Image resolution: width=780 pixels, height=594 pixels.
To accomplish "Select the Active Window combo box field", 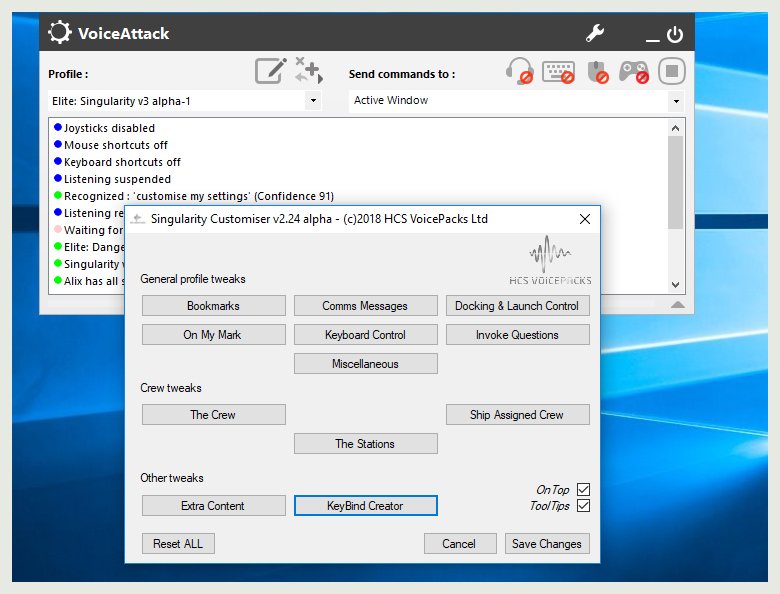I will [516, 101].
